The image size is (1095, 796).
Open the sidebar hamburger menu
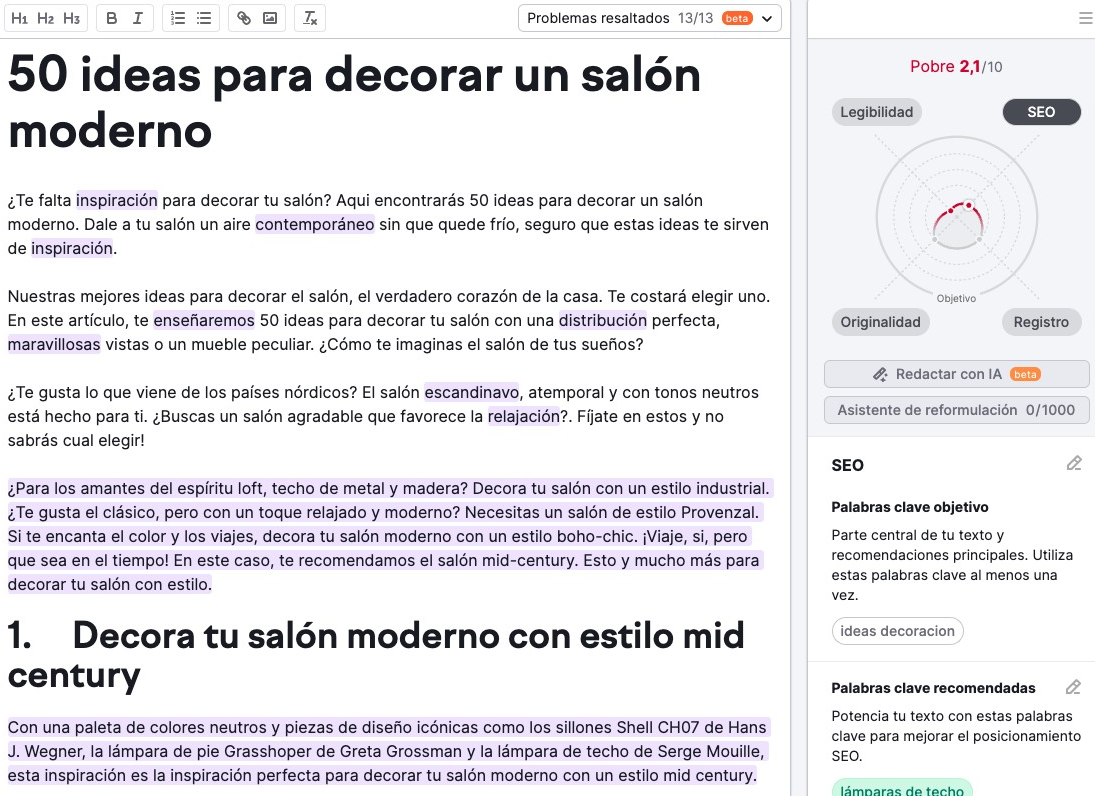tap(1086, 18)
